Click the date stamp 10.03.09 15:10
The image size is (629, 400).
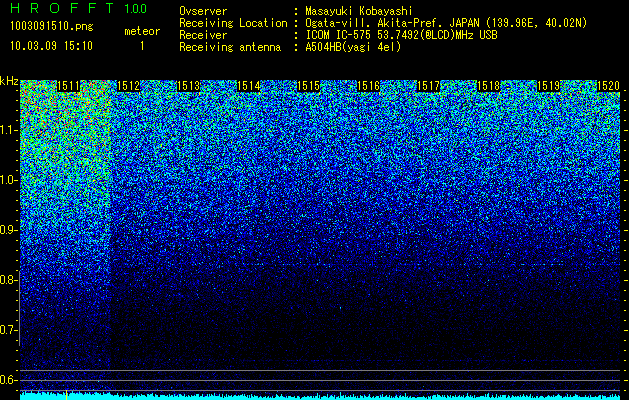51,46
